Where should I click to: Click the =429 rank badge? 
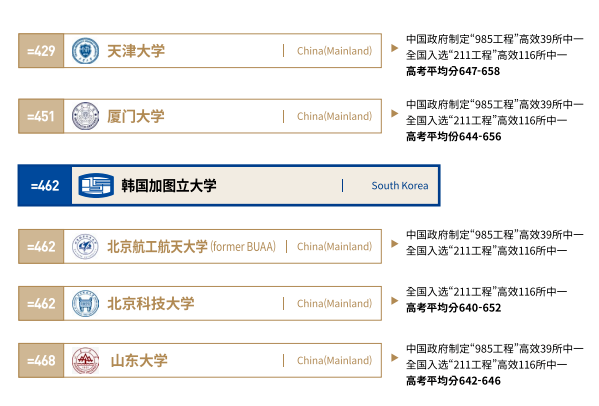pos(41,51)
